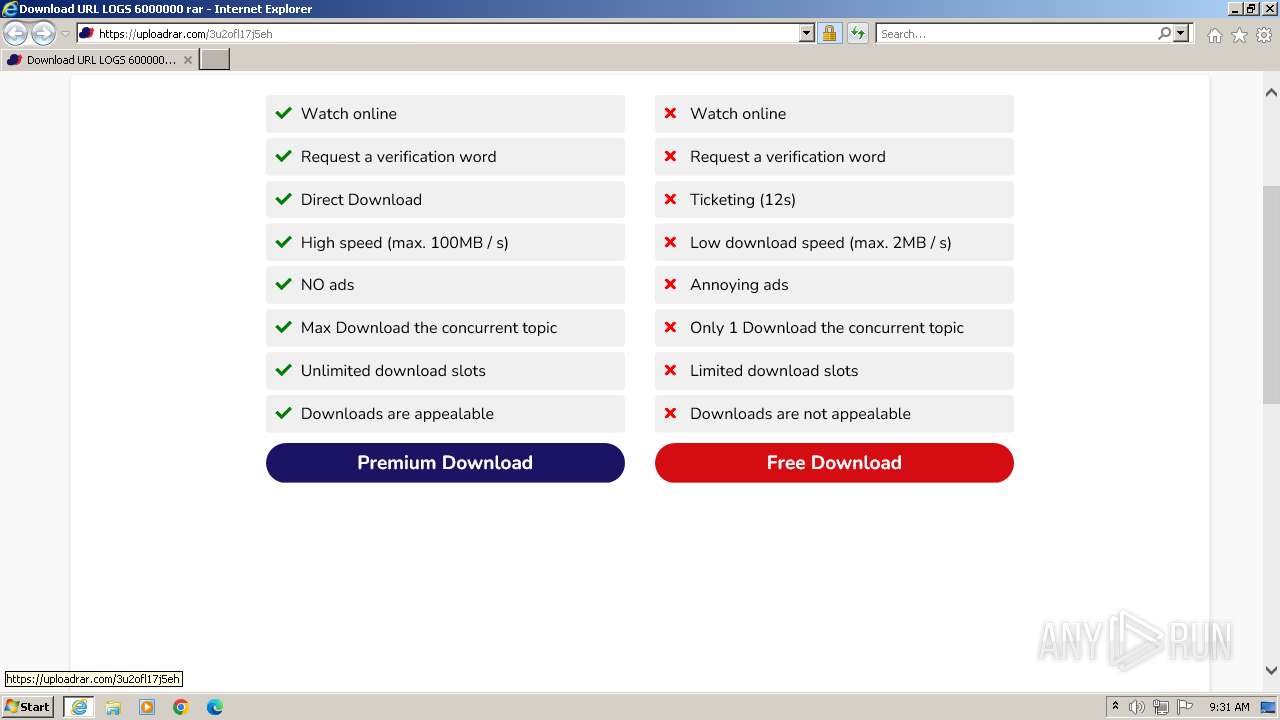The width and height of the screenshot is (1280, 720).
Task: Open Windows Media Player taskbar icon
Action: (x=147, y=707)
